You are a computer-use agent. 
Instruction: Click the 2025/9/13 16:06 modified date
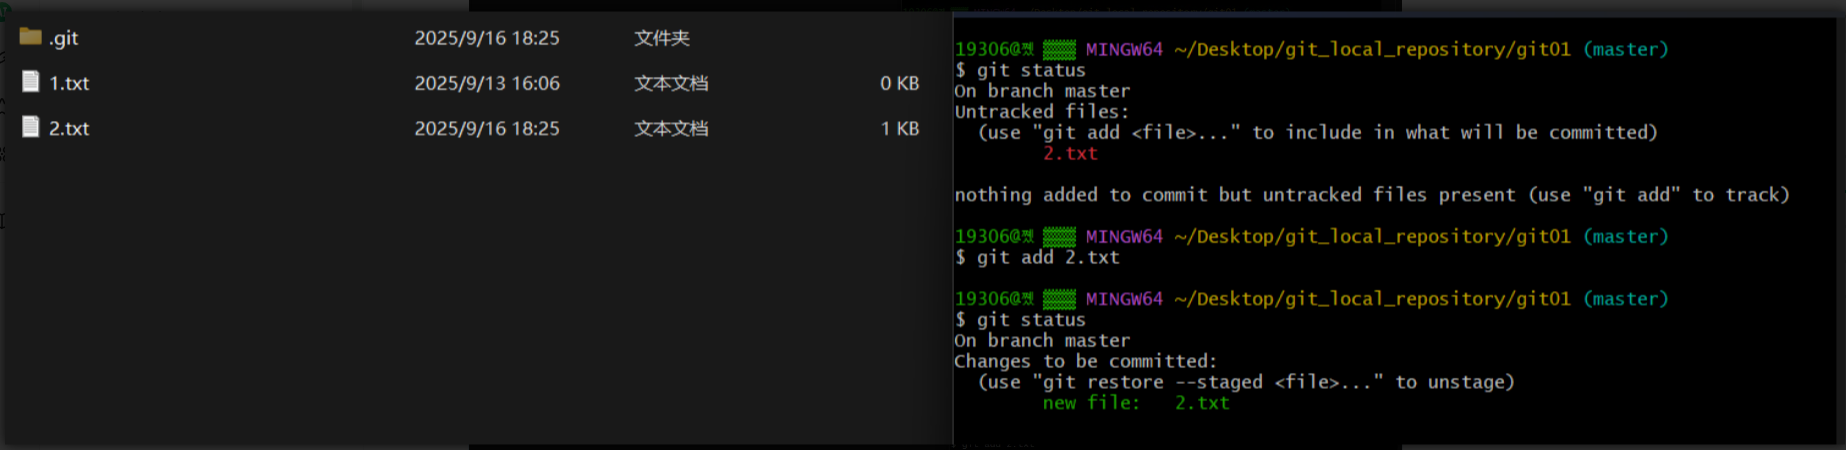pos(487,83)
